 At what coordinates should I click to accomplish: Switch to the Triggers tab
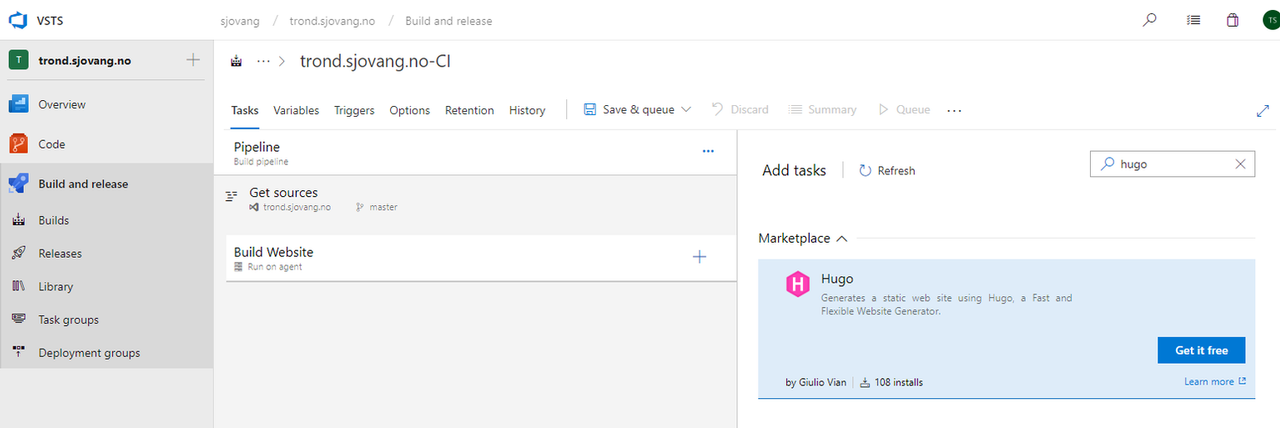pos(354,111)
